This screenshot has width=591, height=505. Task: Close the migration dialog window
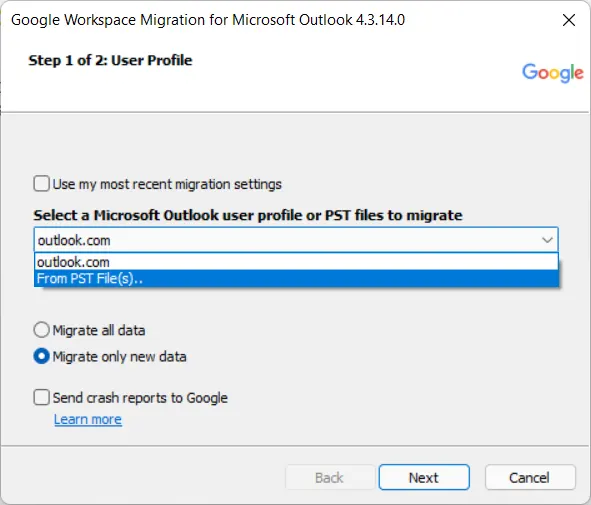pyautogui.click(x=569, y=20)
